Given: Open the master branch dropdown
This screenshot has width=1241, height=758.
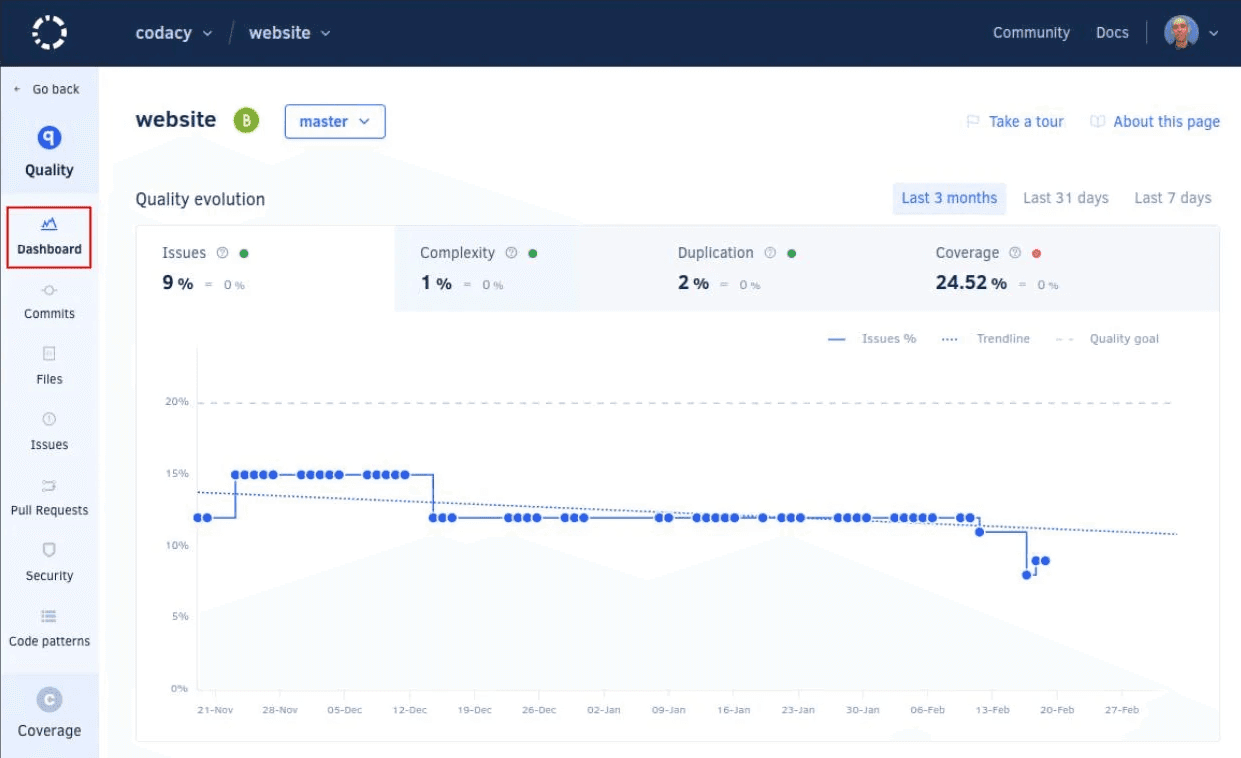Looking at the screenshot, I should [x=334, y=121].
